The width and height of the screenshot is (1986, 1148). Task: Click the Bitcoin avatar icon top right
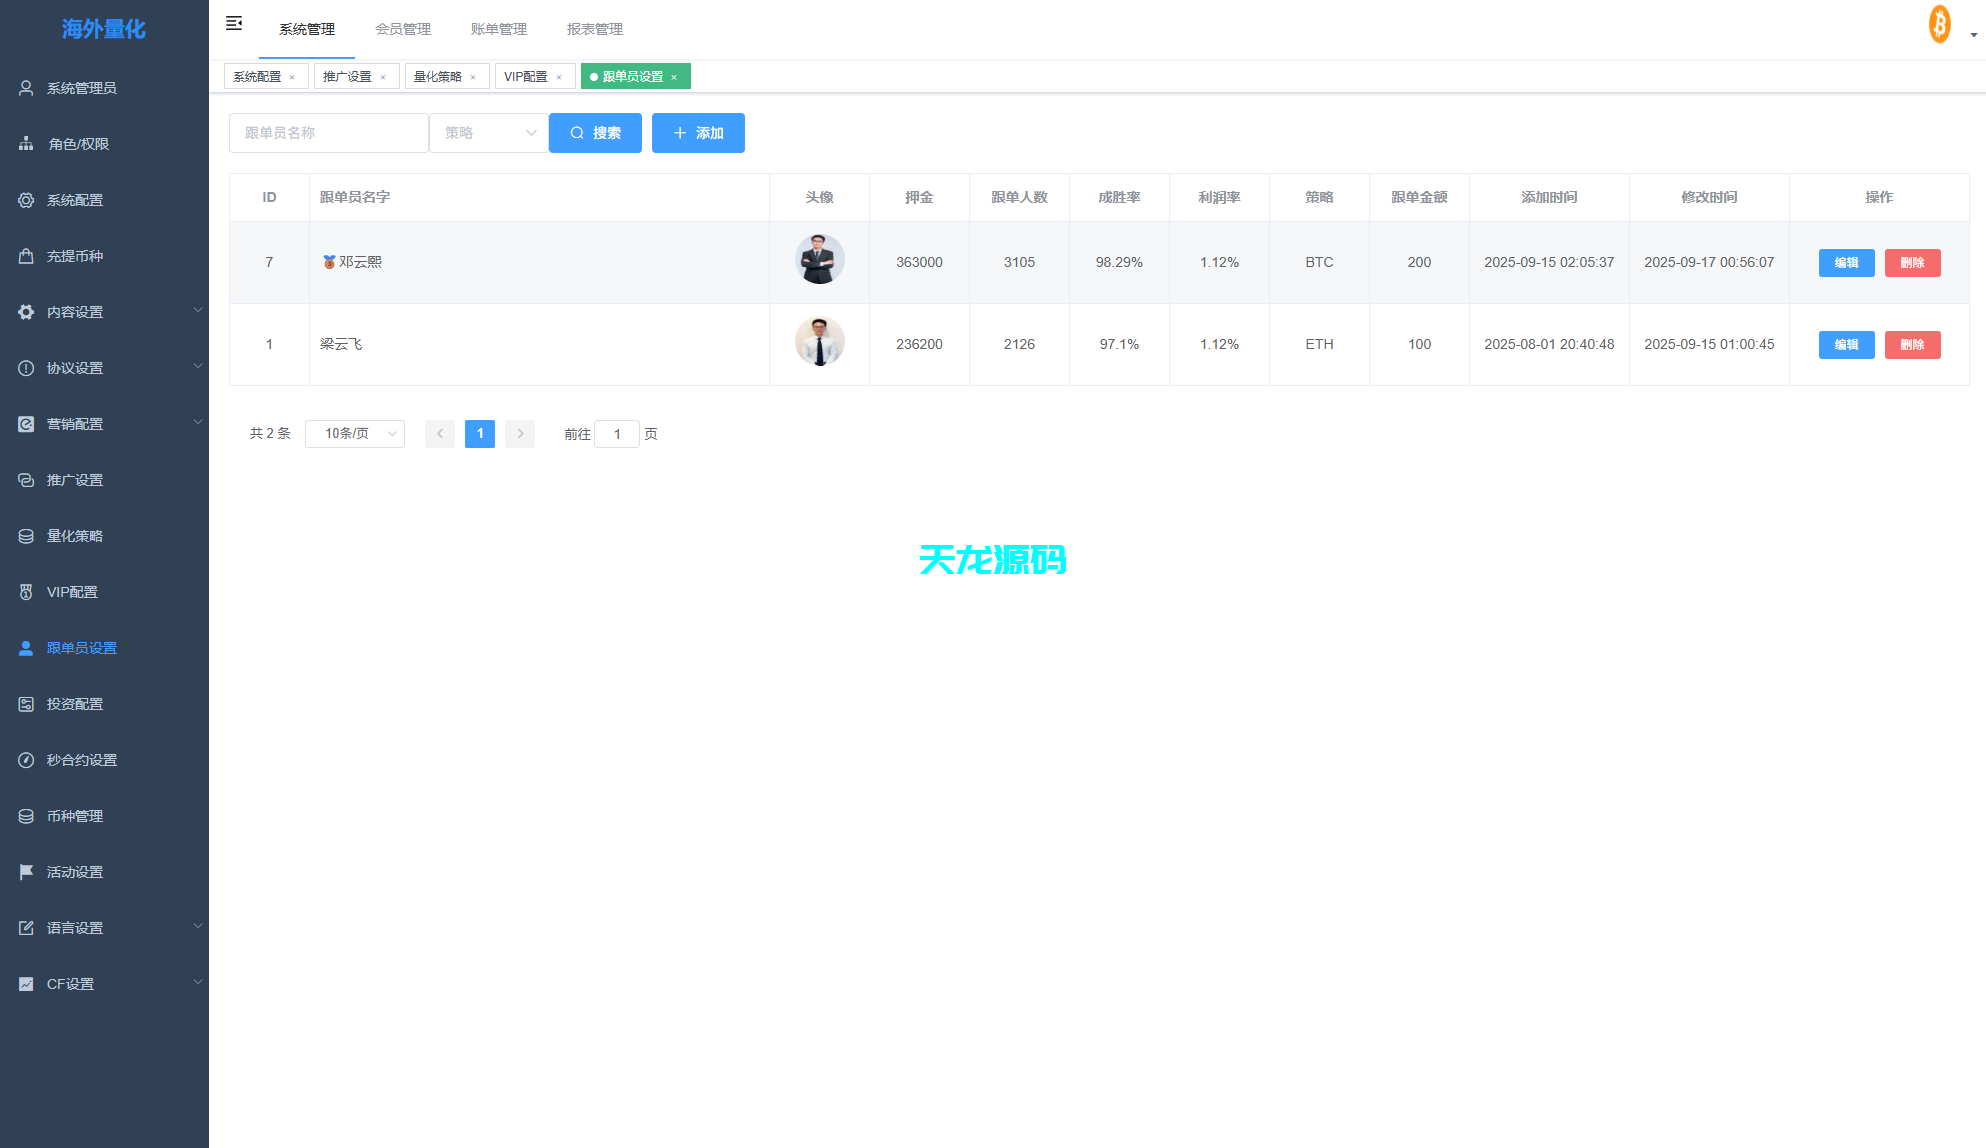point(1938,23)
